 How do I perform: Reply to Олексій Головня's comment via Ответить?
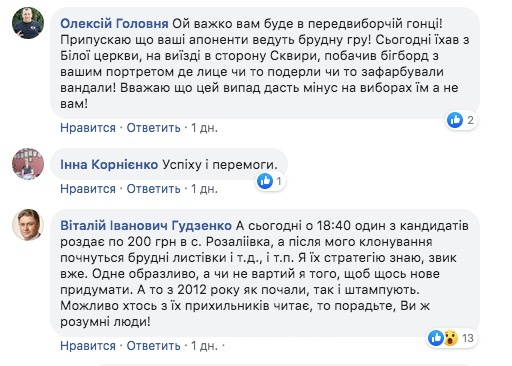(153, 128)
